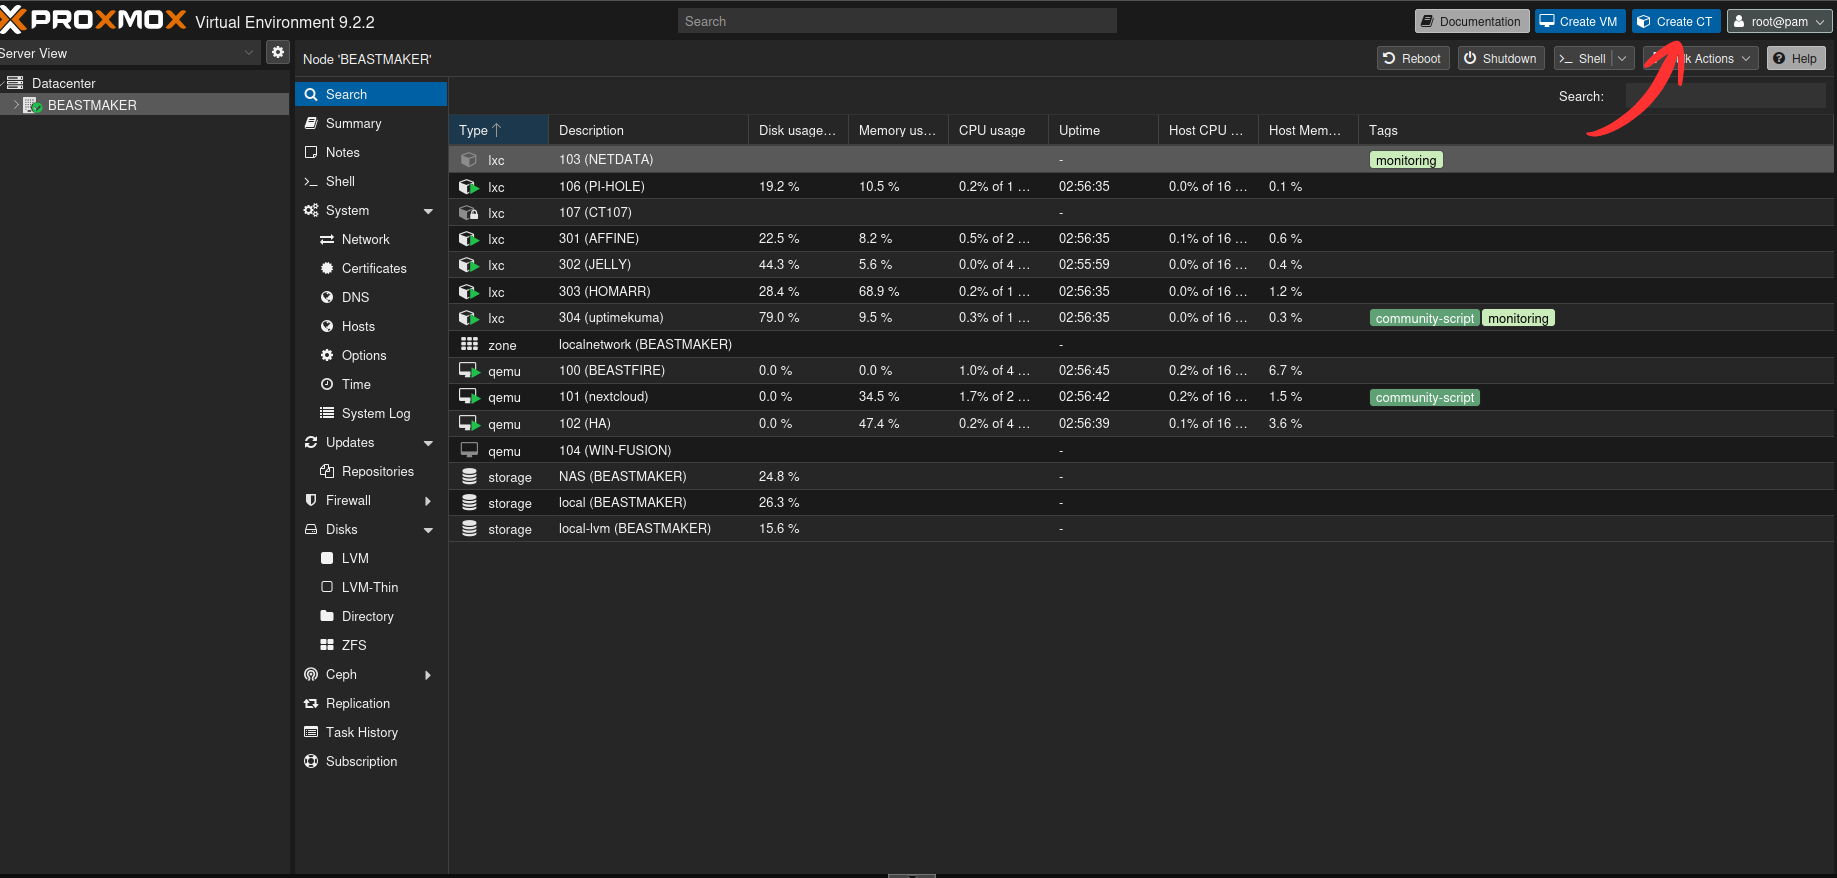This screenshot has height=878, width=1837.
Task: Click Create CT button
Action: [1676, 21]
